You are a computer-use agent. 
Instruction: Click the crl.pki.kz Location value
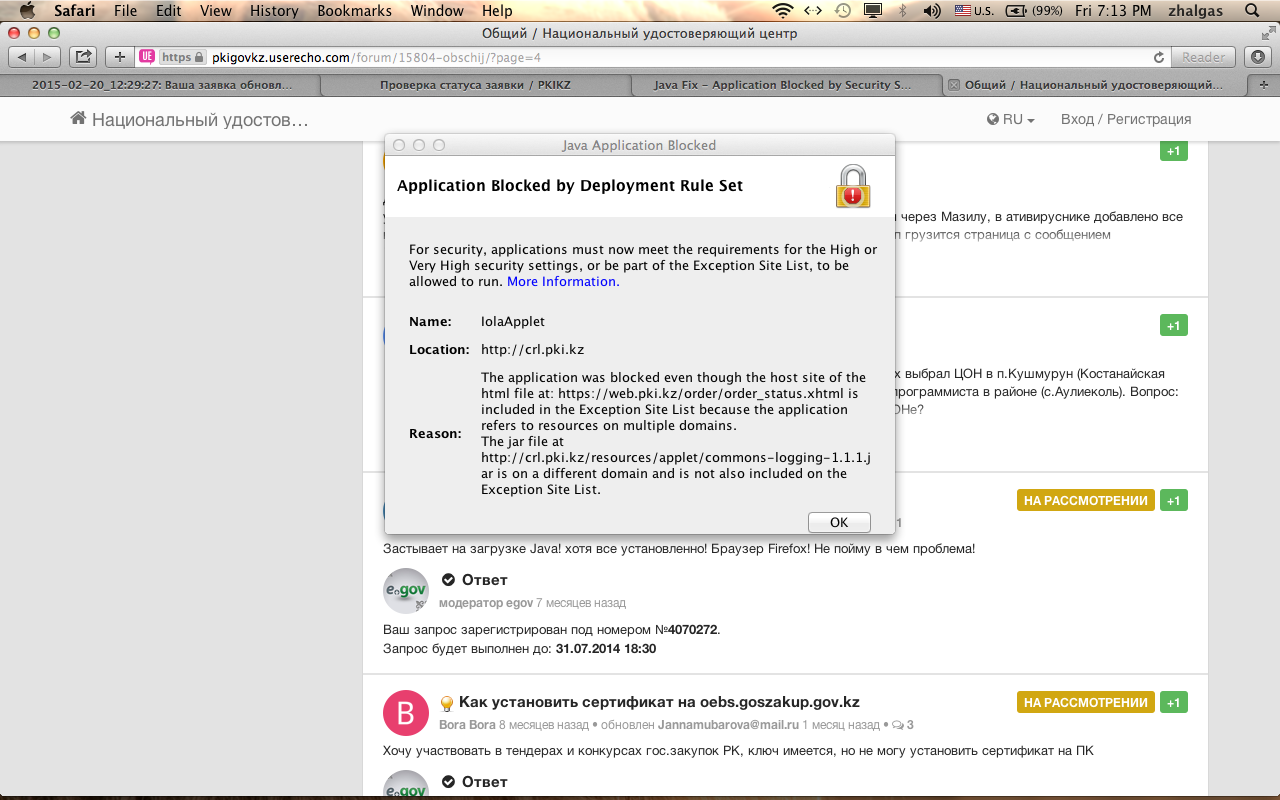[532, 349]
